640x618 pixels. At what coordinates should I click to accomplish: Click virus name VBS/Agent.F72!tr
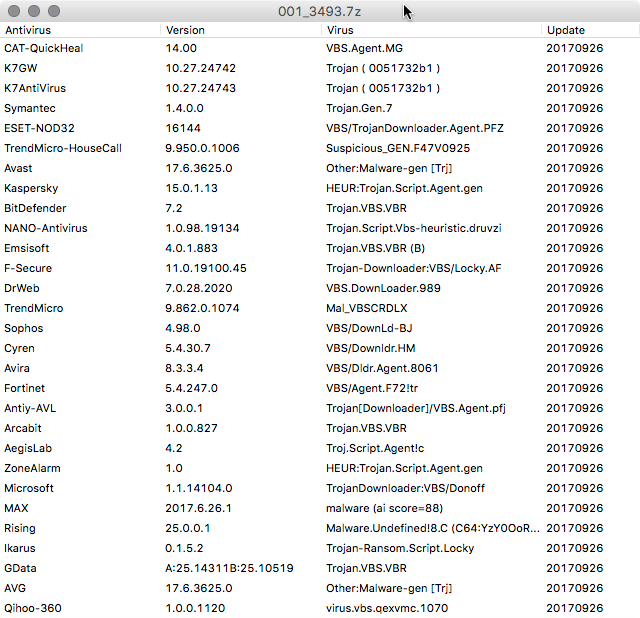[x=372, y=388]
